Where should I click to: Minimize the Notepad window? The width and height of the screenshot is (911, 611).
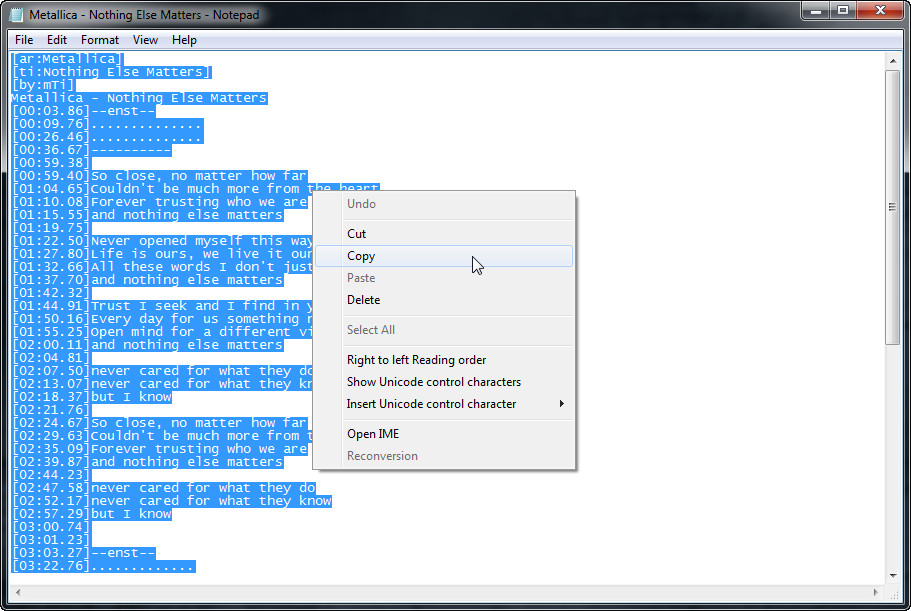point(815,11)
